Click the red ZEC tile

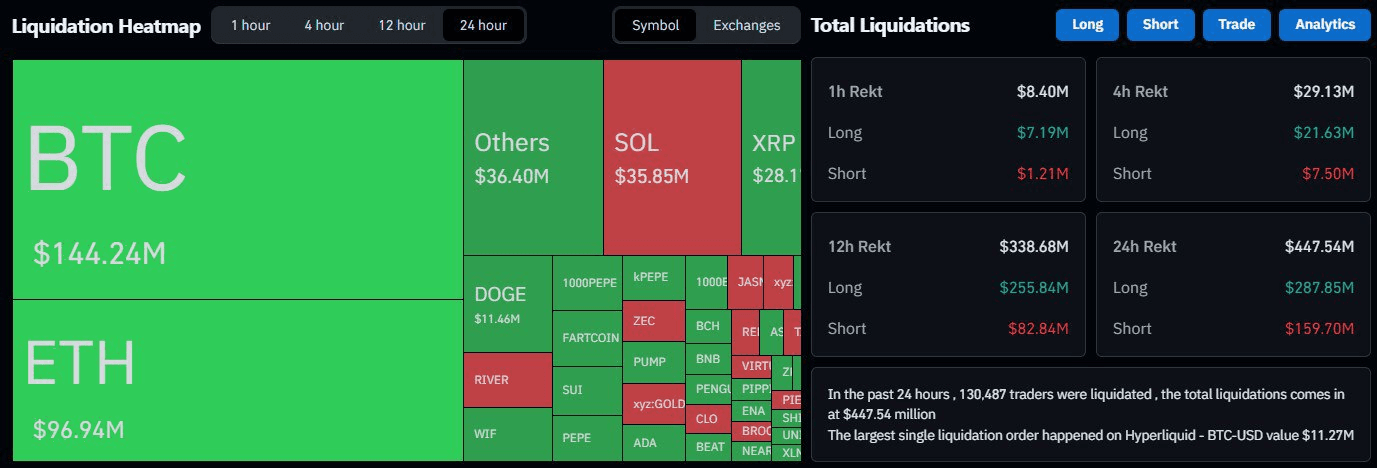pyautogui.click(x=654, y=321)
